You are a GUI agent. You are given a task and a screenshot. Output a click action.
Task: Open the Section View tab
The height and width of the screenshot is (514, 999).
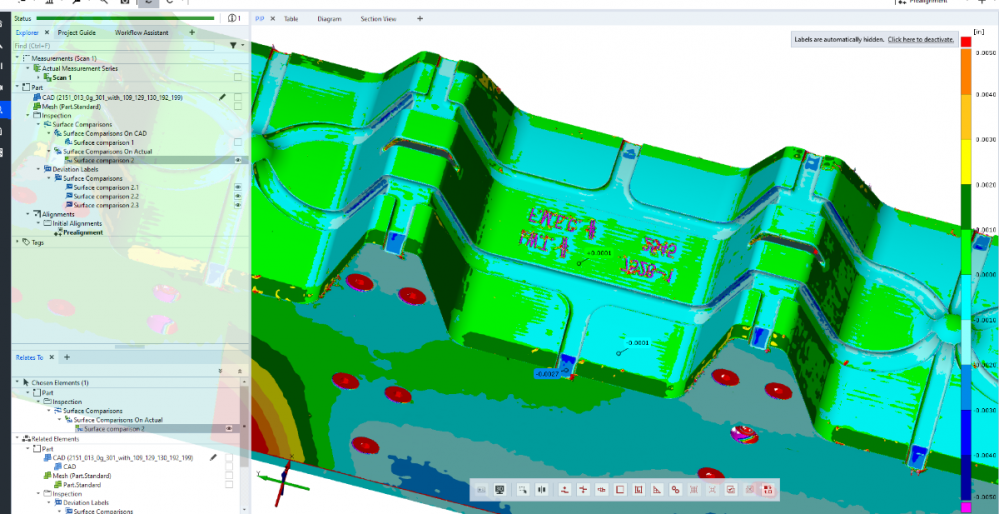tap(378, 18)
